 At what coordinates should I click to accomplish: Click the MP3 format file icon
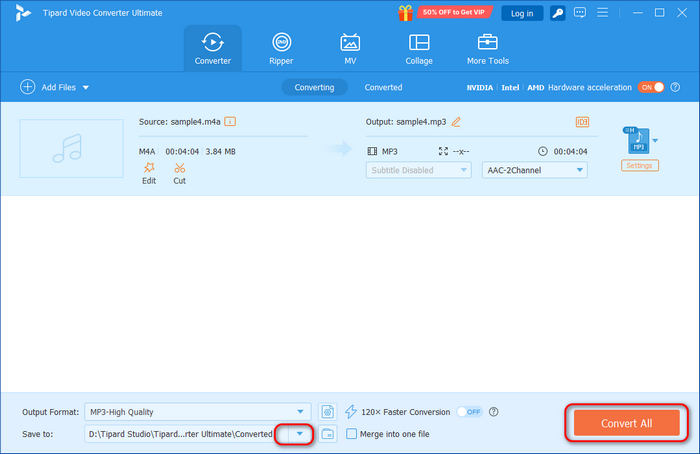(x=638, y=140)
